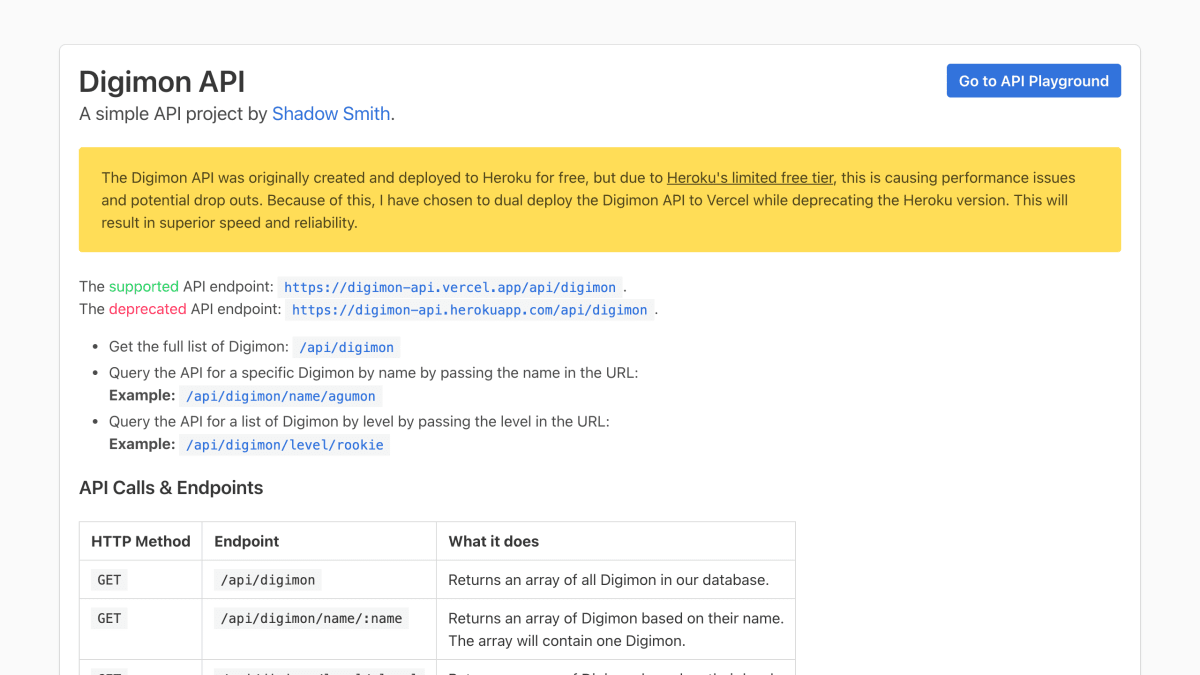The height and width of the screenshot is (675, 1200).
Task: Open the /api/digimon/level/rookie example link
Action: (x=285, y=445)
